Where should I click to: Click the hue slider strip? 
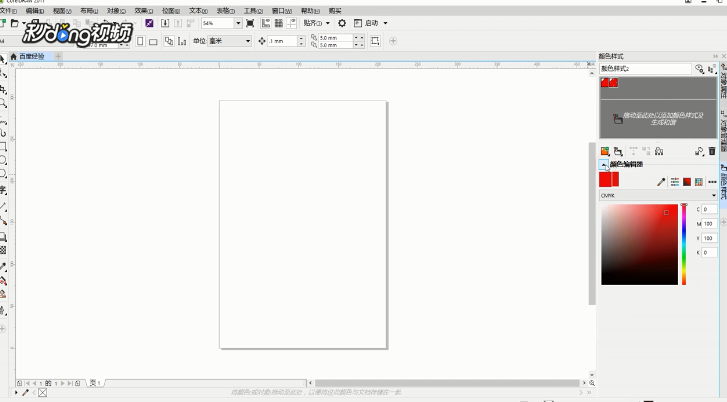[x=684, y=244]
